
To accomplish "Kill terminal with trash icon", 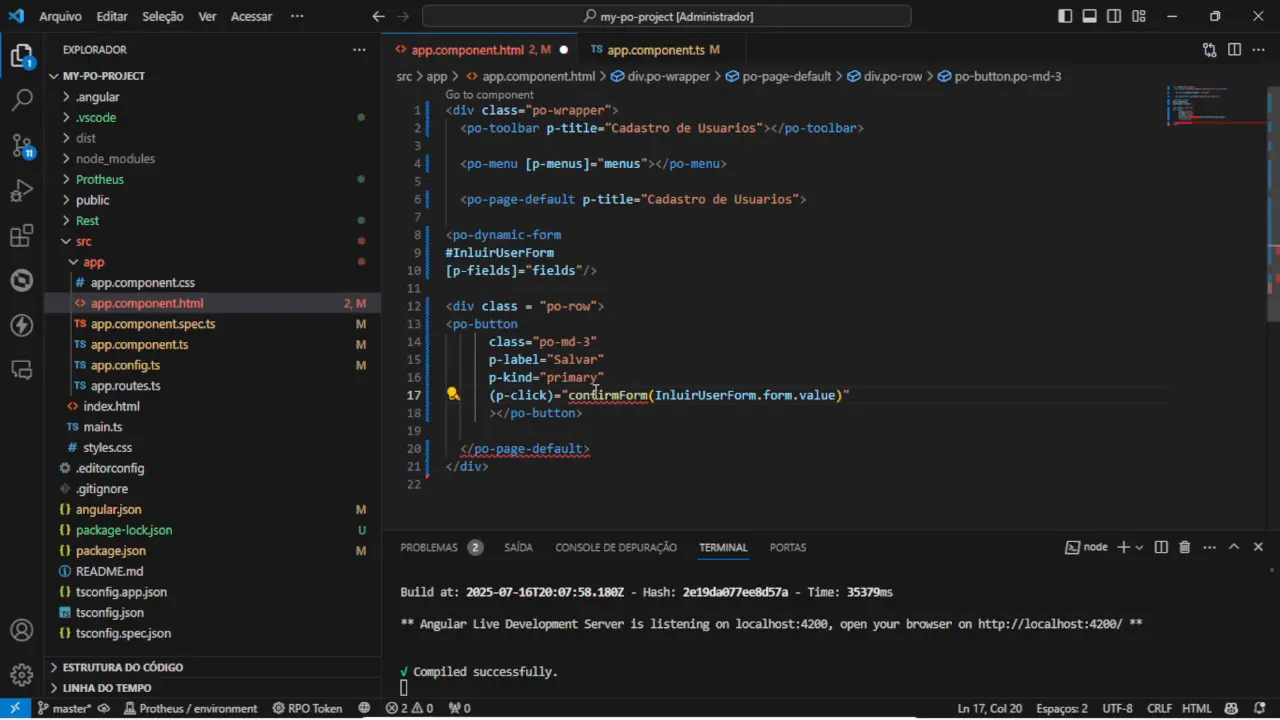I will 1185,547.
